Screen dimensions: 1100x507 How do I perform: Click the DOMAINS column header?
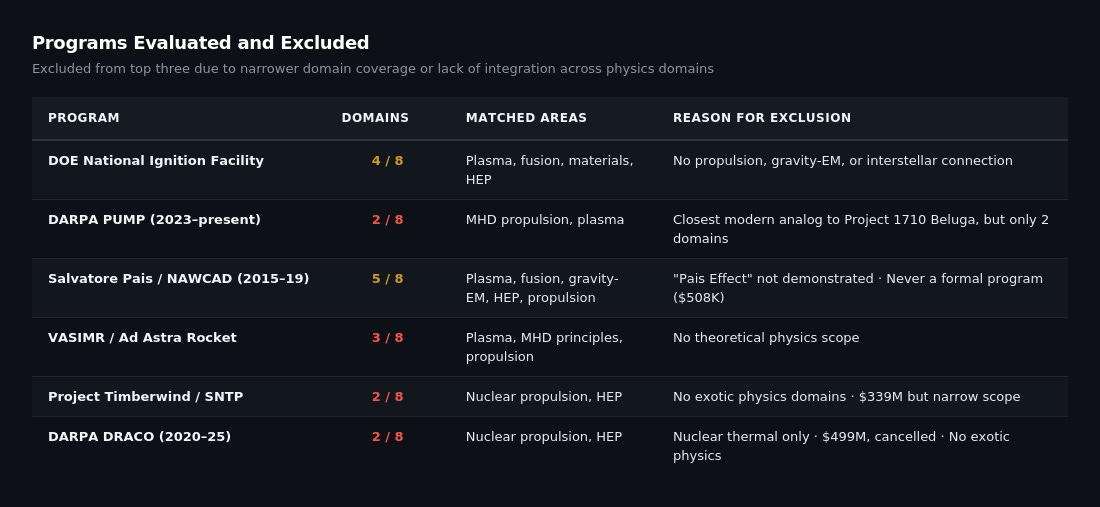[375, 118]
